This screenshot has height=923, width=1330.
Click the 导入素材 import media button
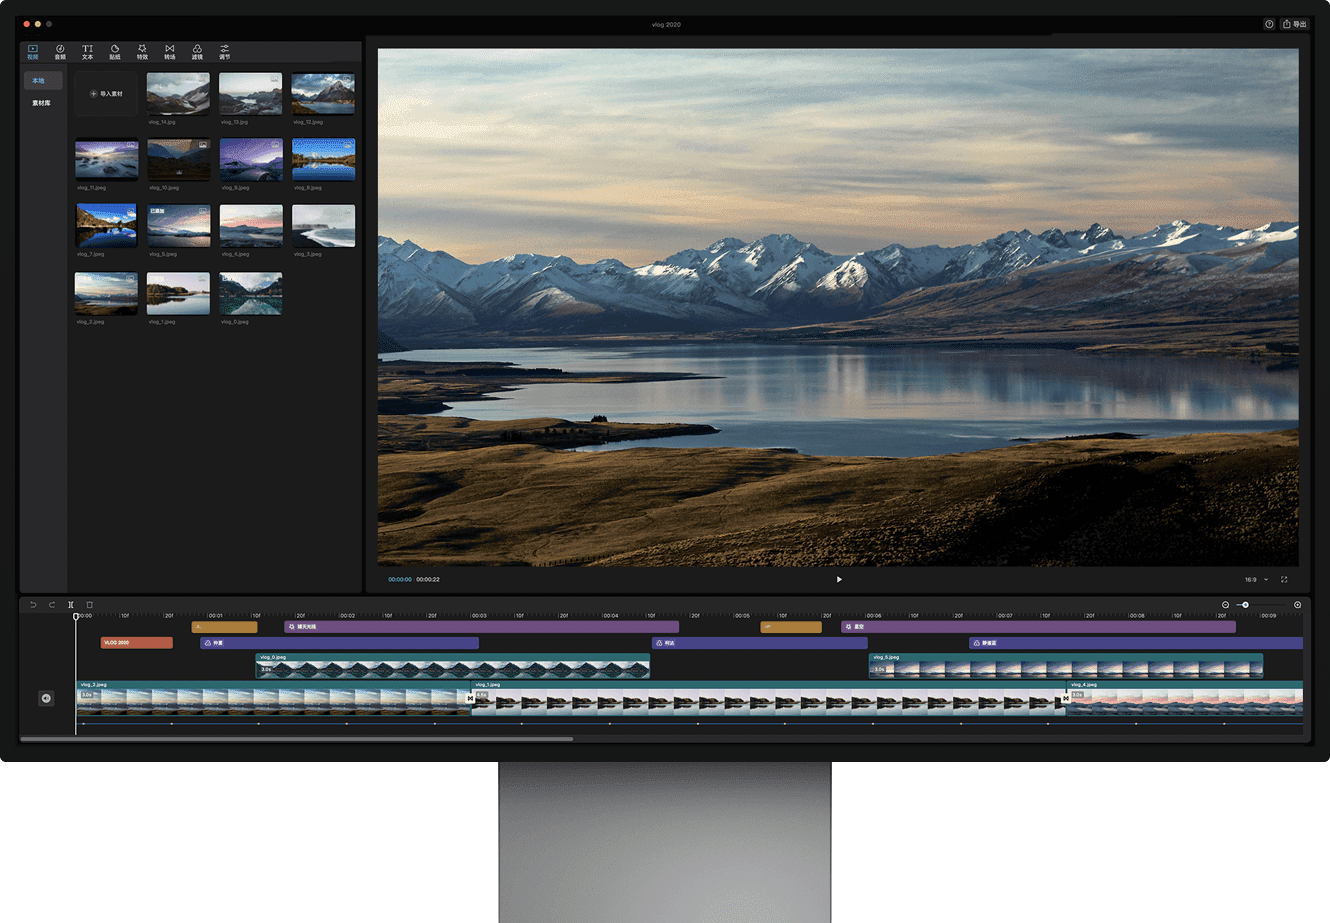tap(106, 94)
